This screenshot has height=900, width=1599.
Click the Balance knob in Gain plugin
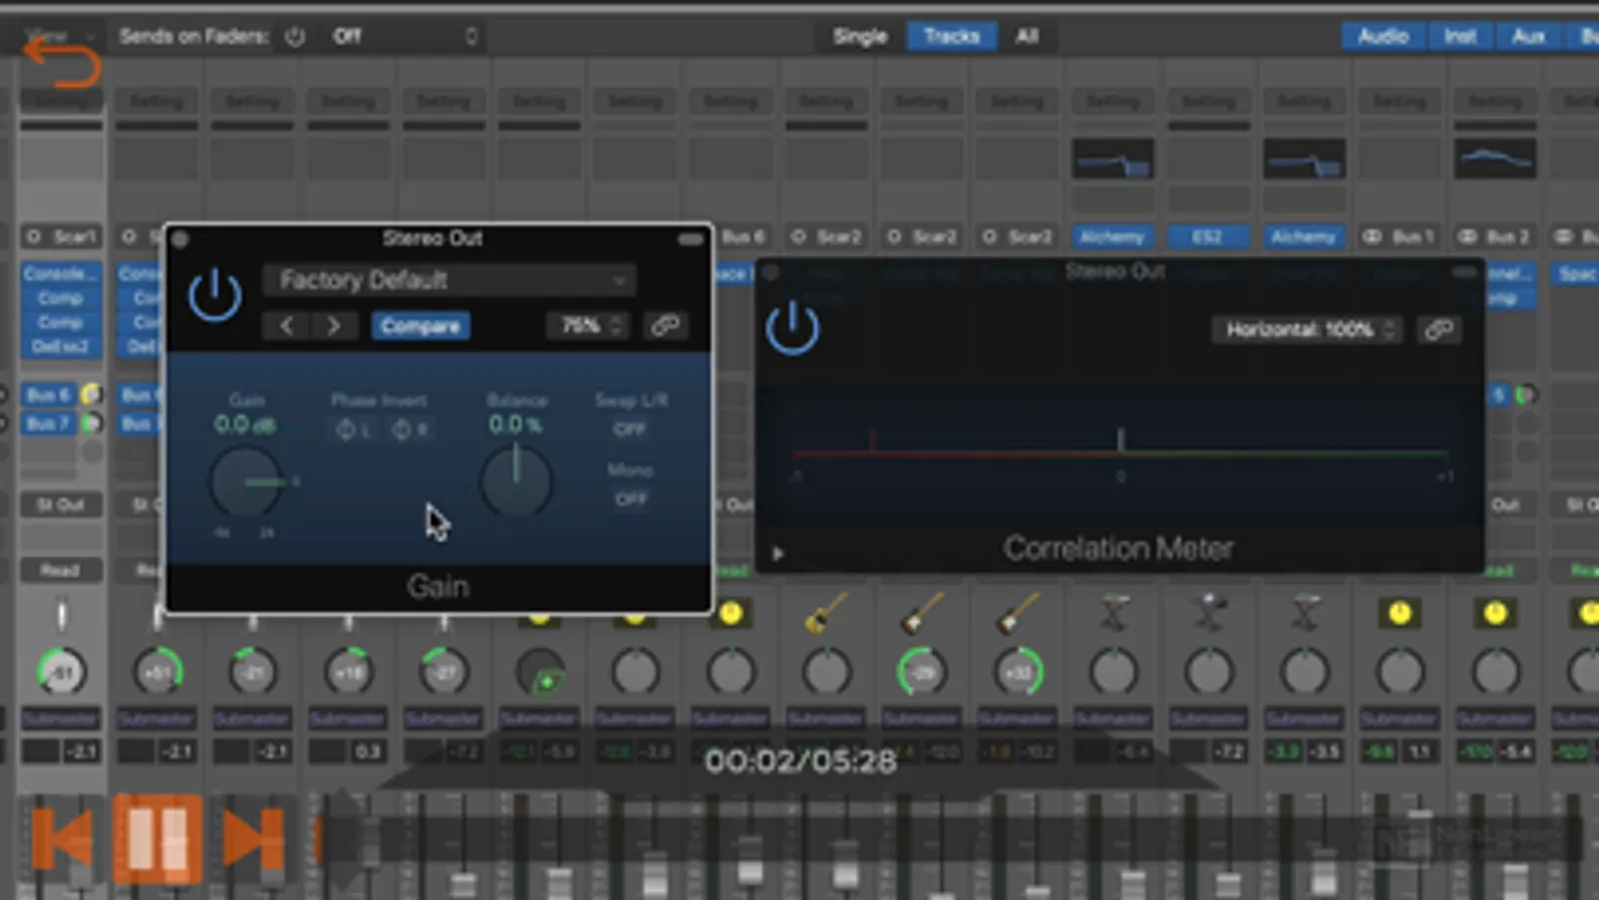pos(516,482)
